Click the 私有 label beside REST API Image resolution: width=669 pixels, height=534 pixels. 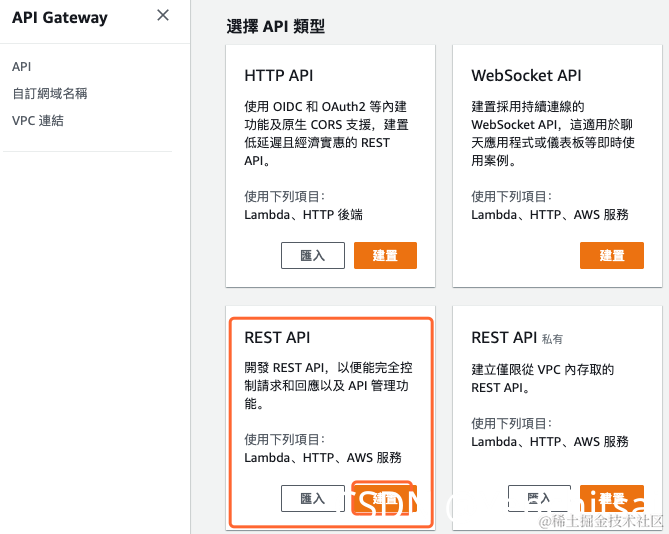[x=552, y=339]
